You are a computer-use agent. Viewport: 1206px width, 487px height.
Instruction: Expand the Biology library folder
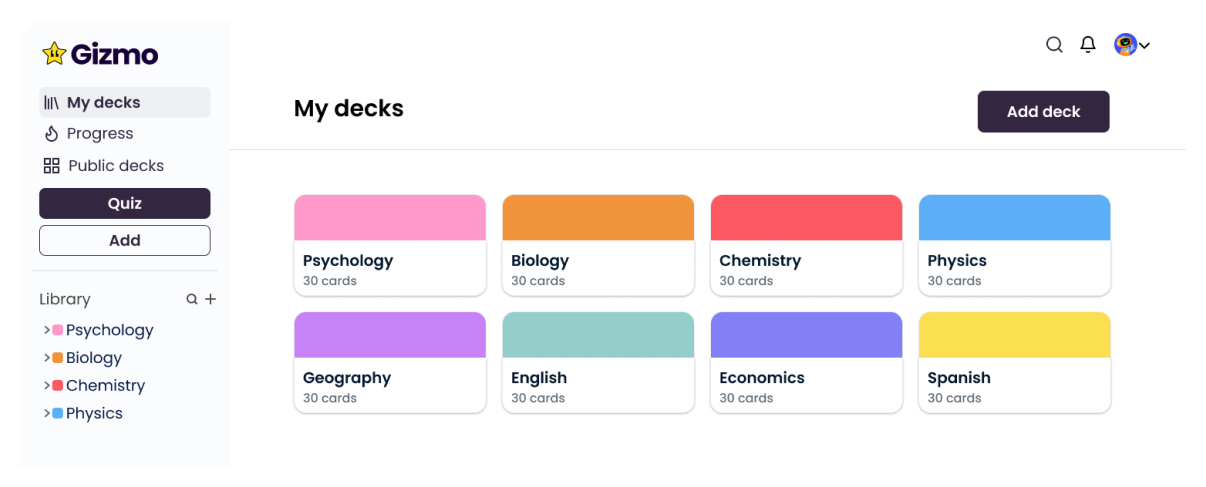click(46, 358)
